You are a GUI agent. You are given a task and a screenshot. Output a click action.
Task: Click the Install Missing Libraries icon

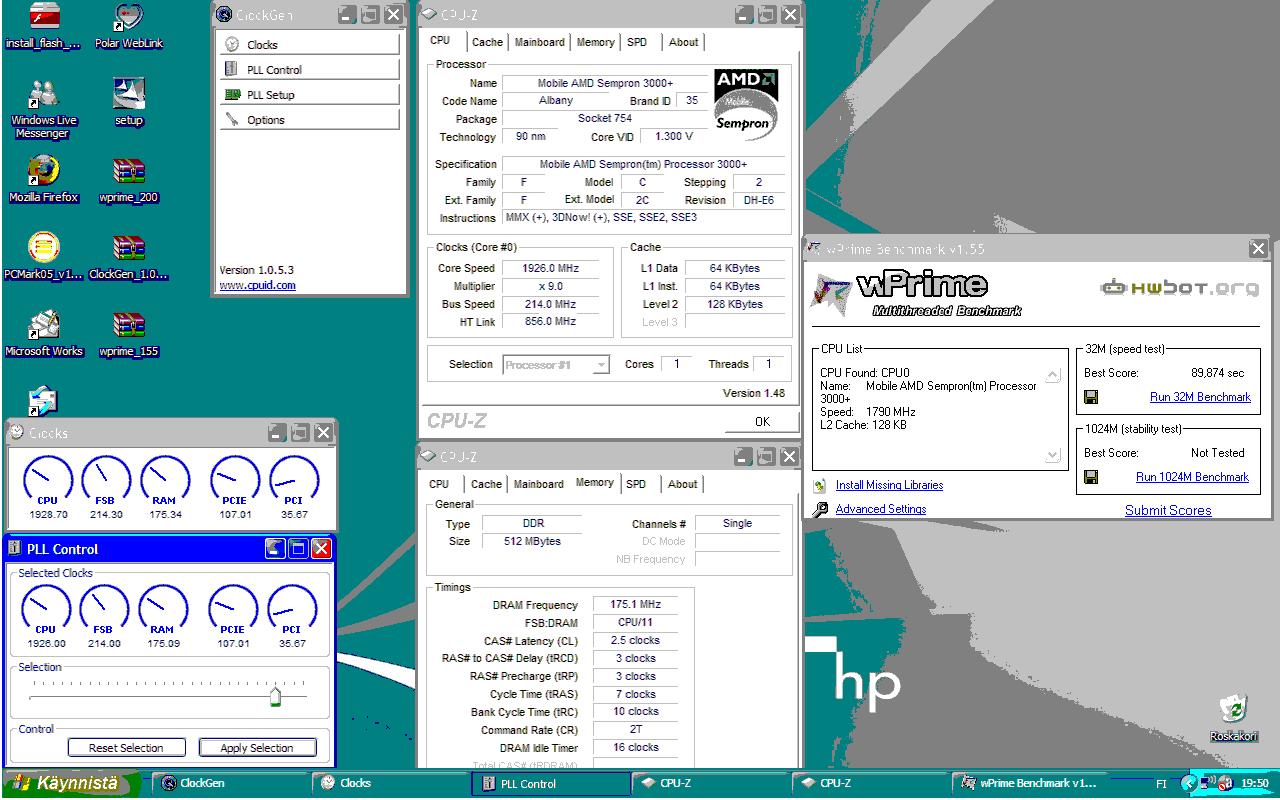coord(820,485)
